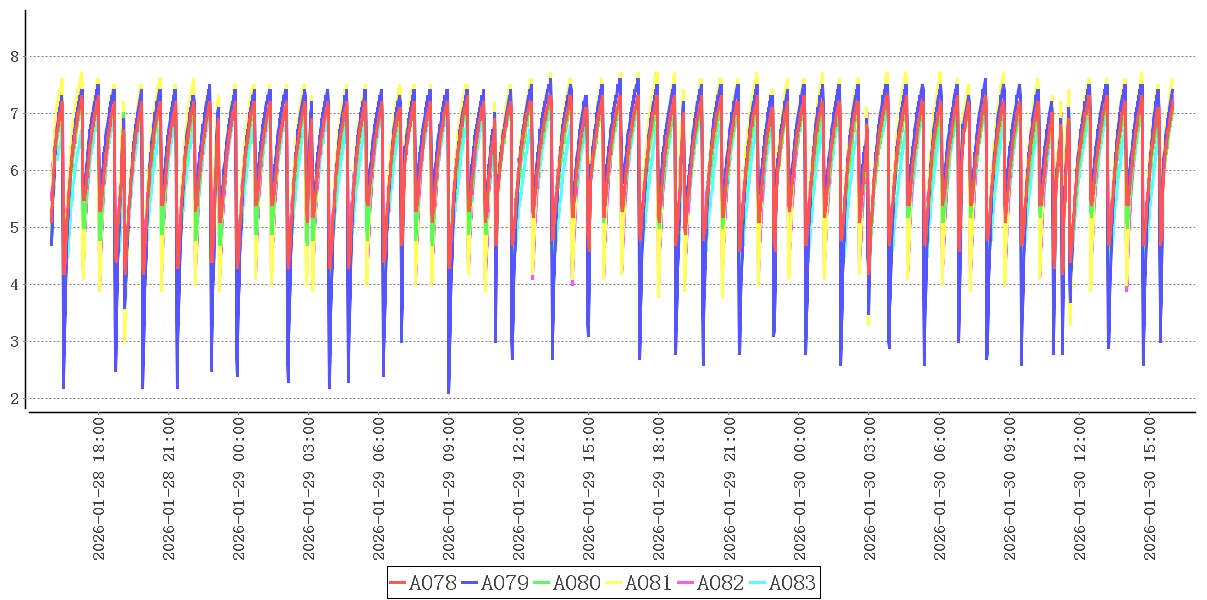This screenshot has width=1207, height=600.
Task: Select the A081 legend text label
Action: pos(648,584)
